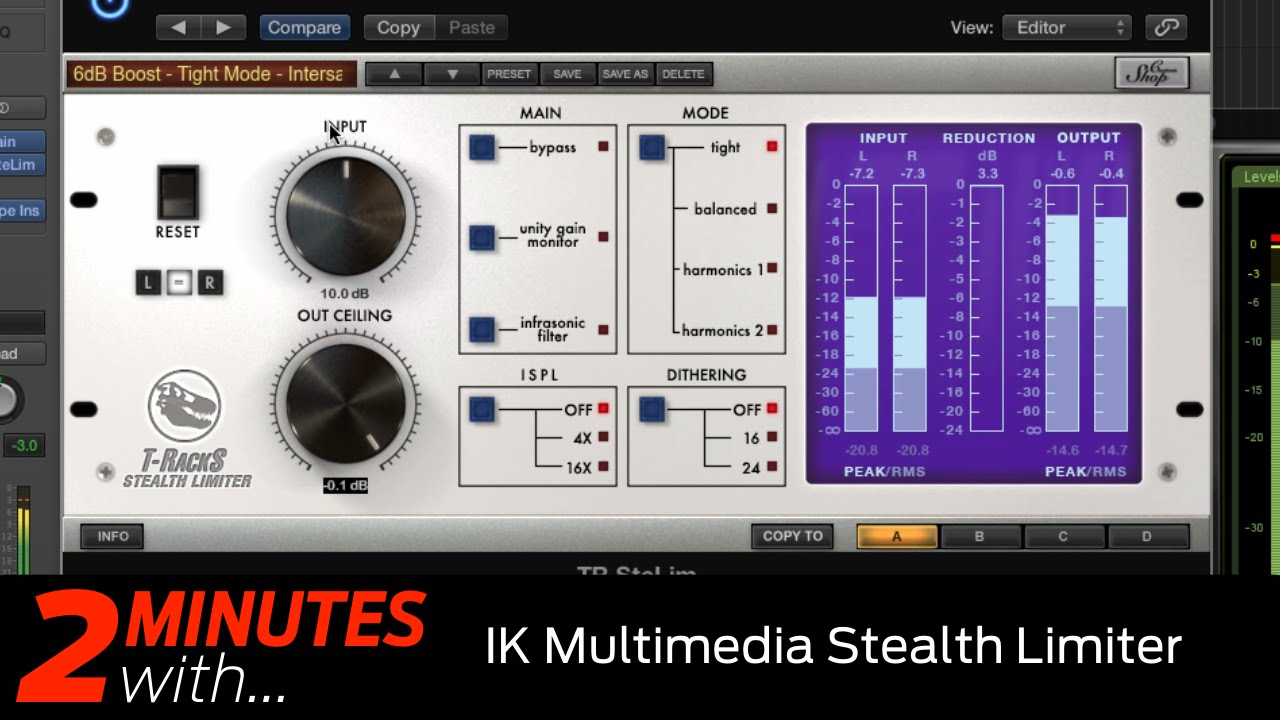This screenshot has width=1280, height=720.
Task: Click the Copy button
Action: pos(398,28)
